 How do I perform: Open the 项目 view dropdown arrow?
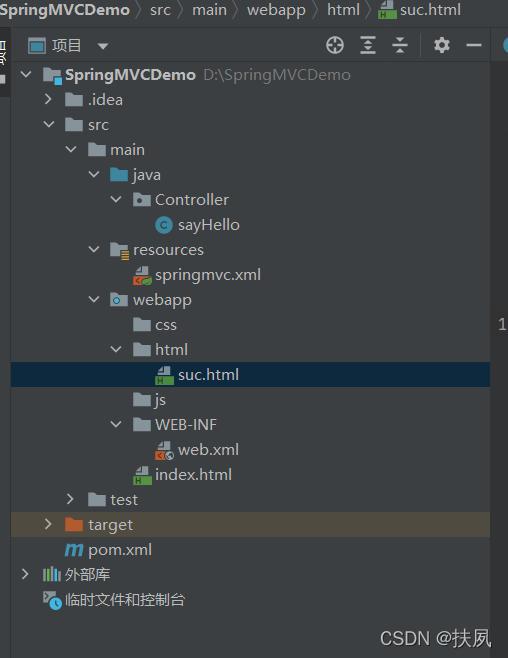pyautogui.click(x=103, y=46)
